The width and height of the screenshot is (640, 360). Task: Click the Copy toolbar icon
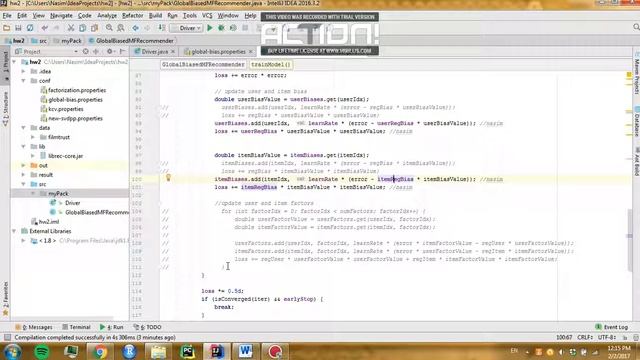pos(82,28)
